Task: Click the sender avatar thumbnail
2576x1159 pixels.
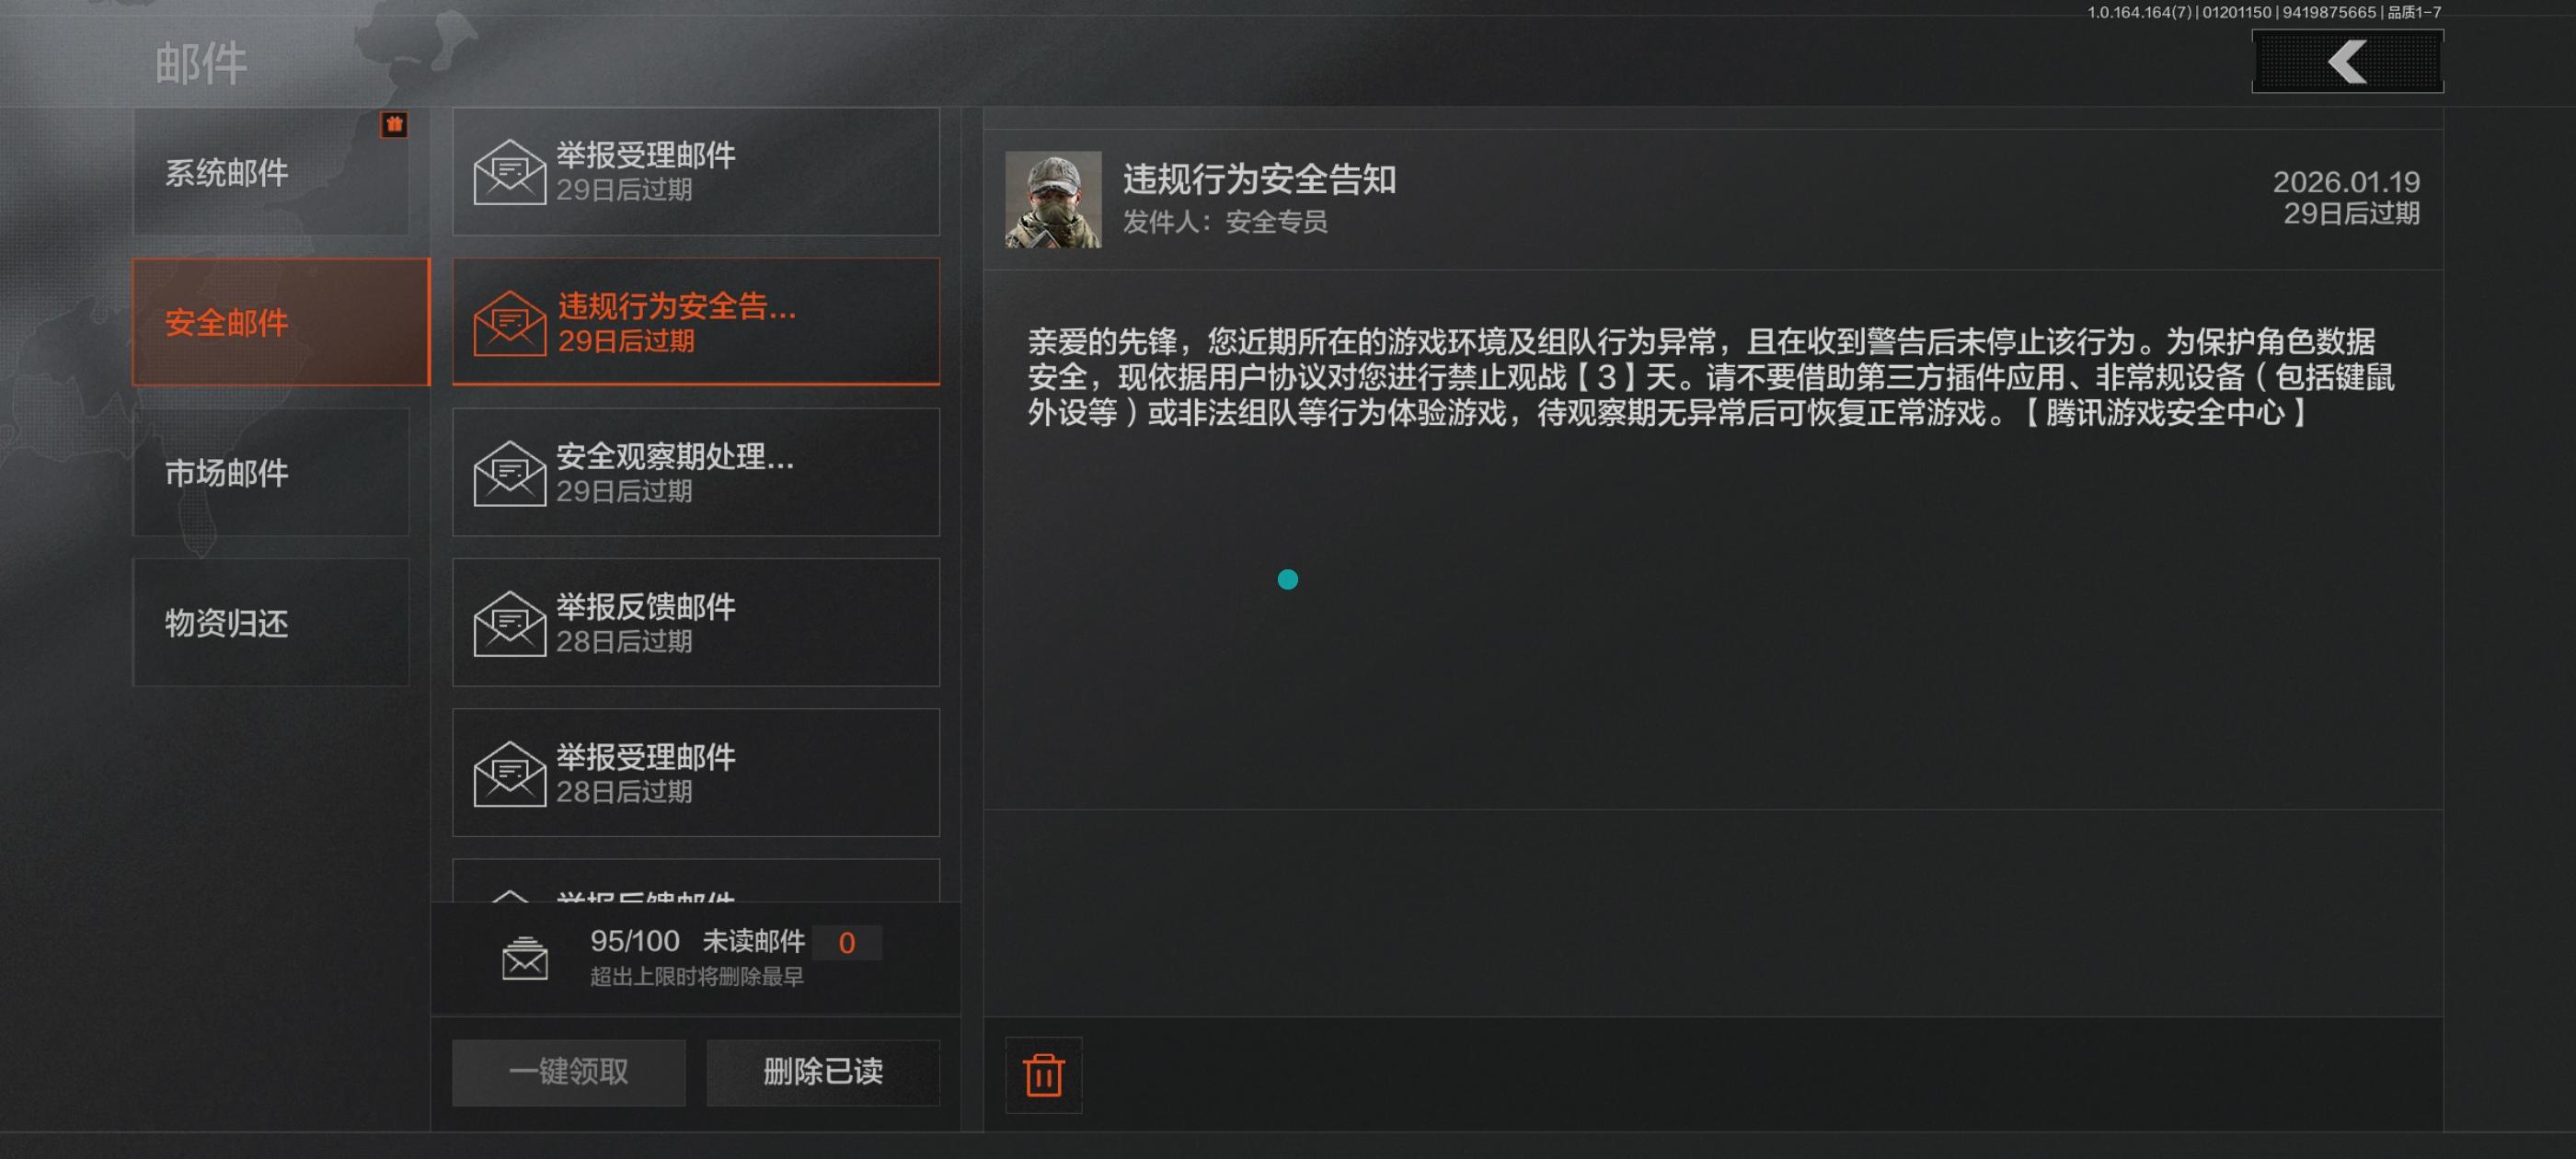Action: tap(1053, 199)
